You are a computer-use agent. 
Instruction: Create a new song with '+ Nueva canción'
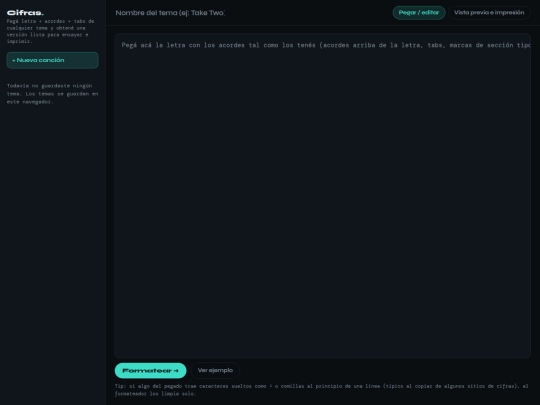click(x=52, y=60)
